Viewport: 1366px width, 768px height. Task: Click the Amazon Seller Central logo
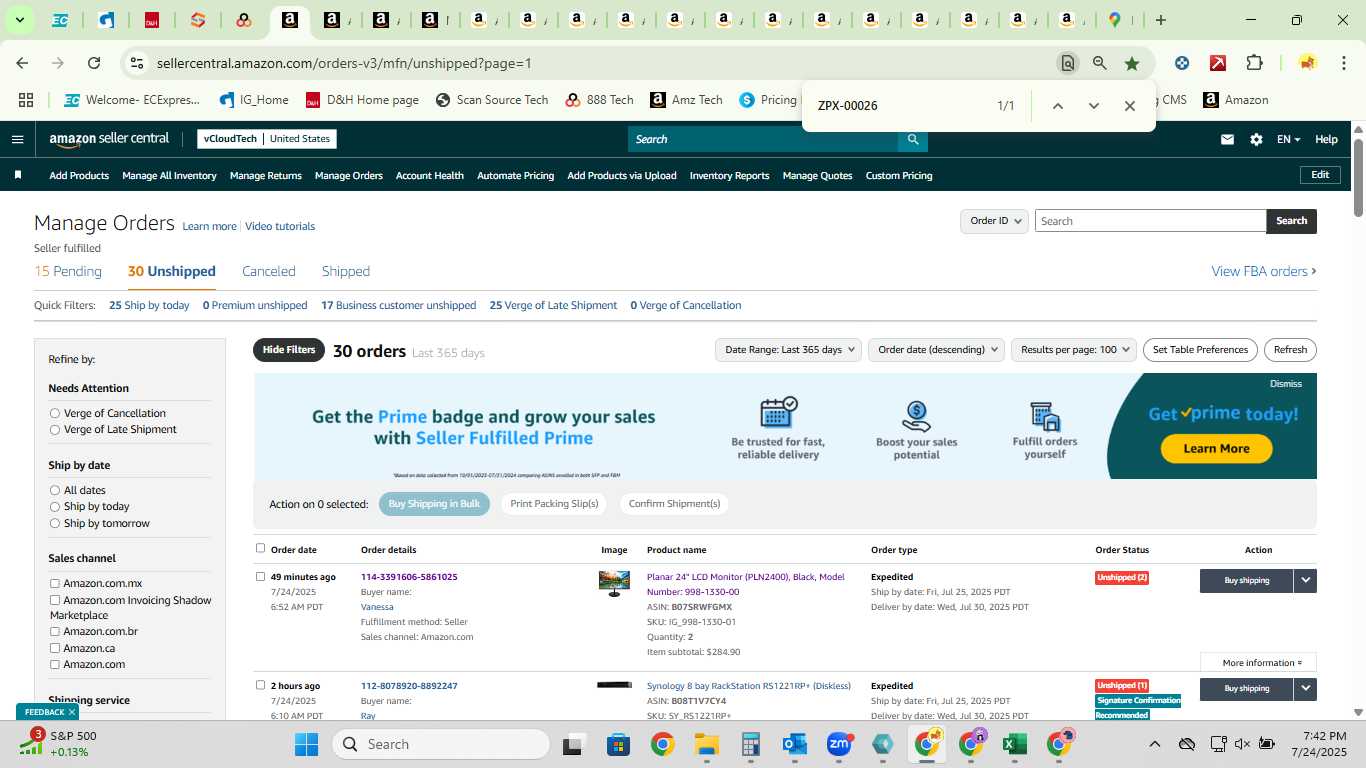click(109, 139)
